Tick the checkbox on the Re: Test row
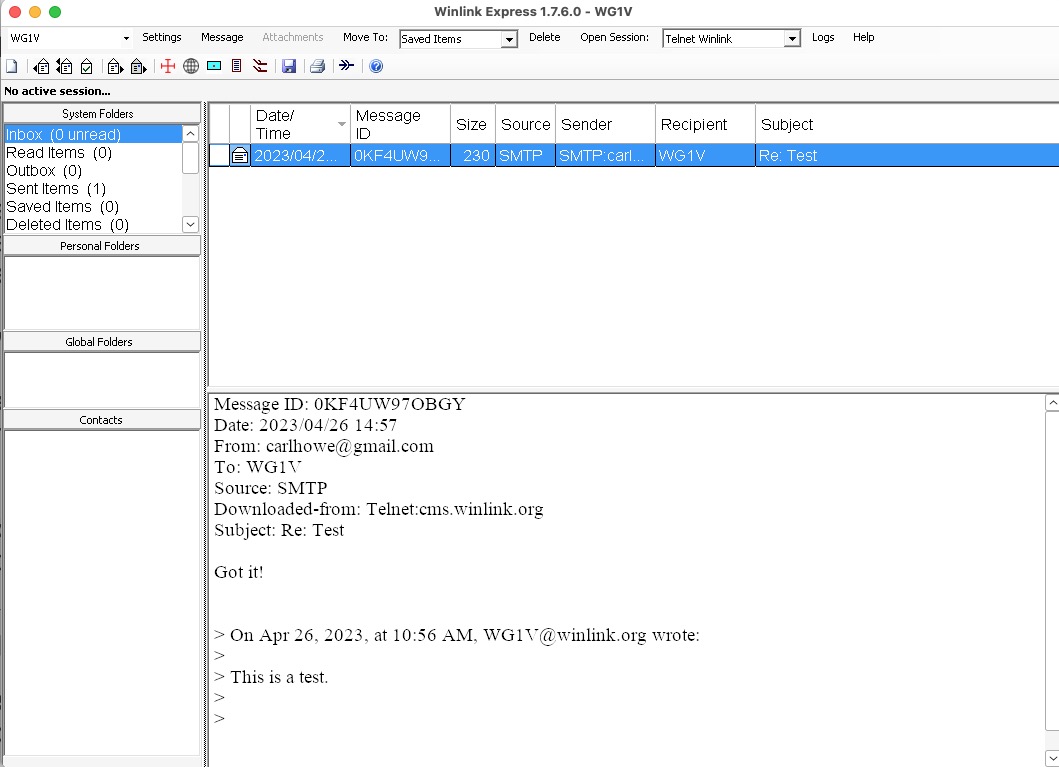 pyautogui.click(x=219, y=156)
